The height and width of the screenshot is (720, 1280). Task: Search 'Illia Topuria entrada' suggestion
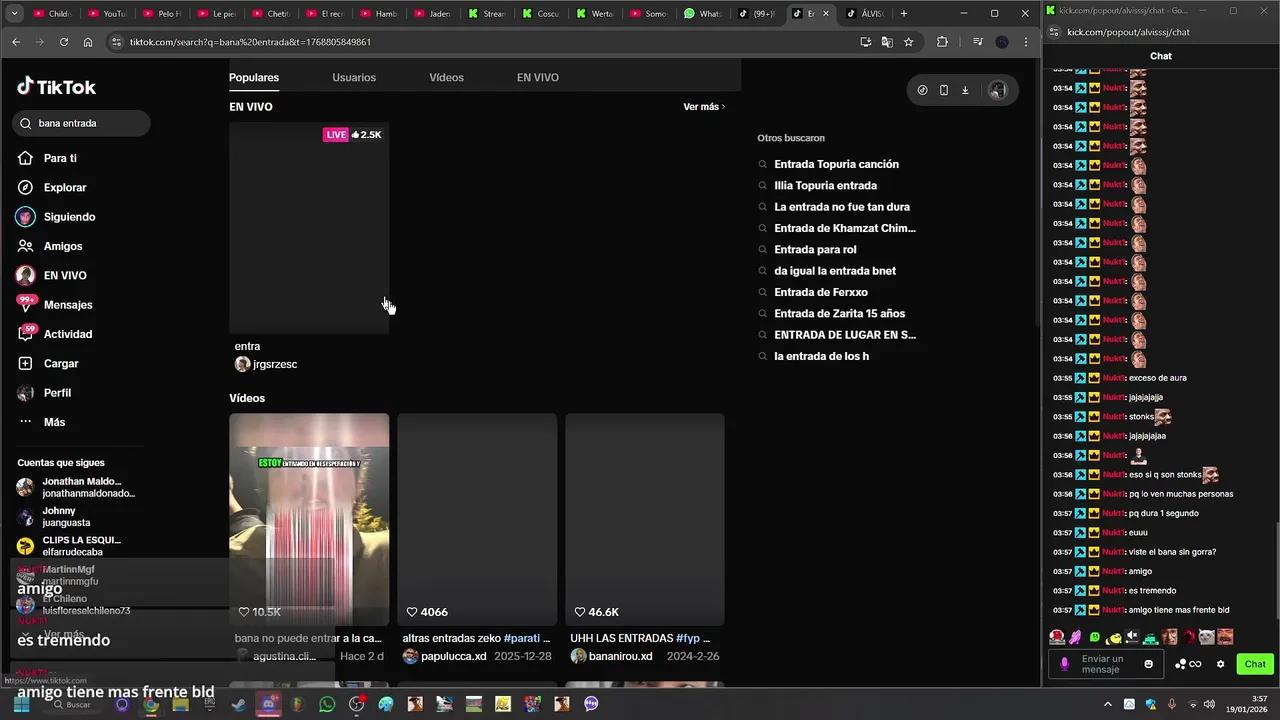(825, 185)
